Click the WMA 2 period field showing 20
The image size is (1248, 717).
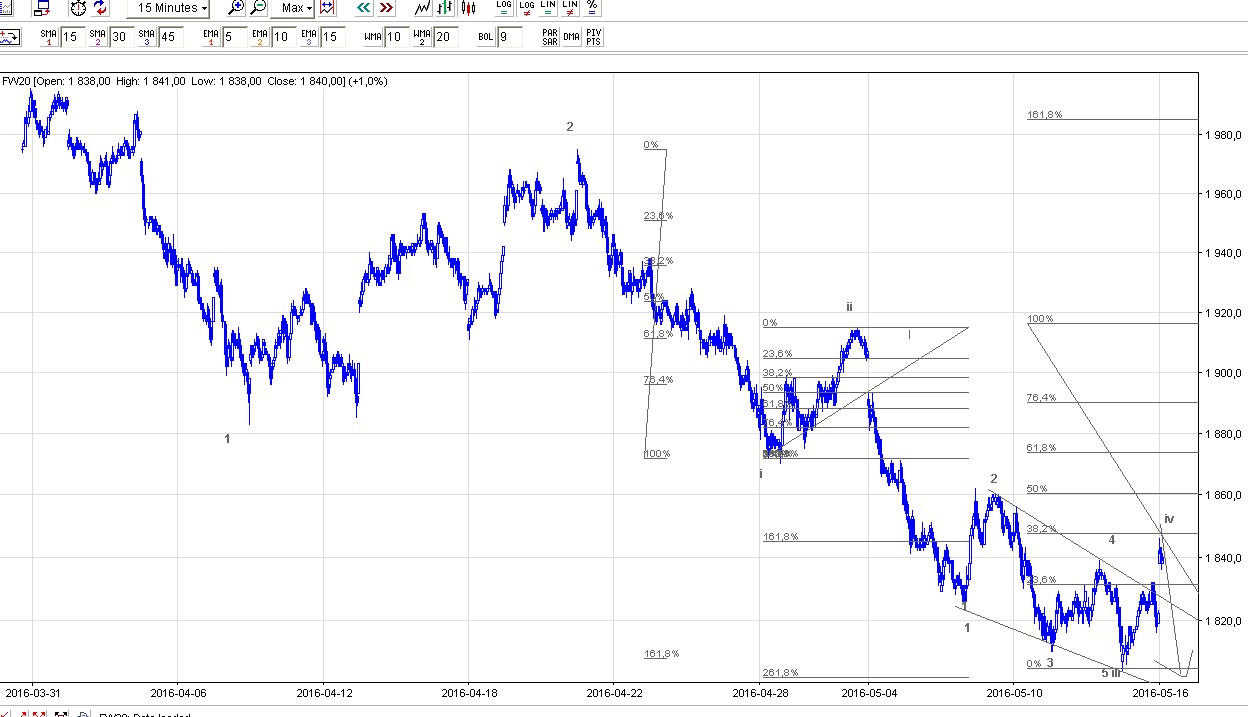point(445,37)
